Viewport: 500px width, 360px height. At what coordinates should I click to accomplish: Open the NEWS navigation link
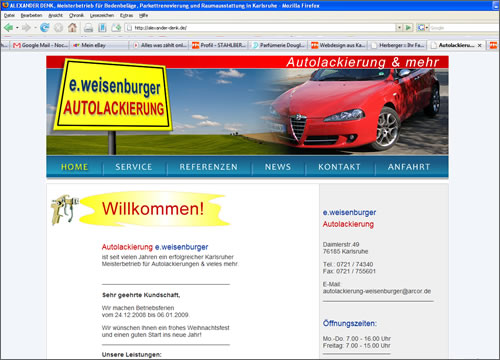click(x=278, y=167)
